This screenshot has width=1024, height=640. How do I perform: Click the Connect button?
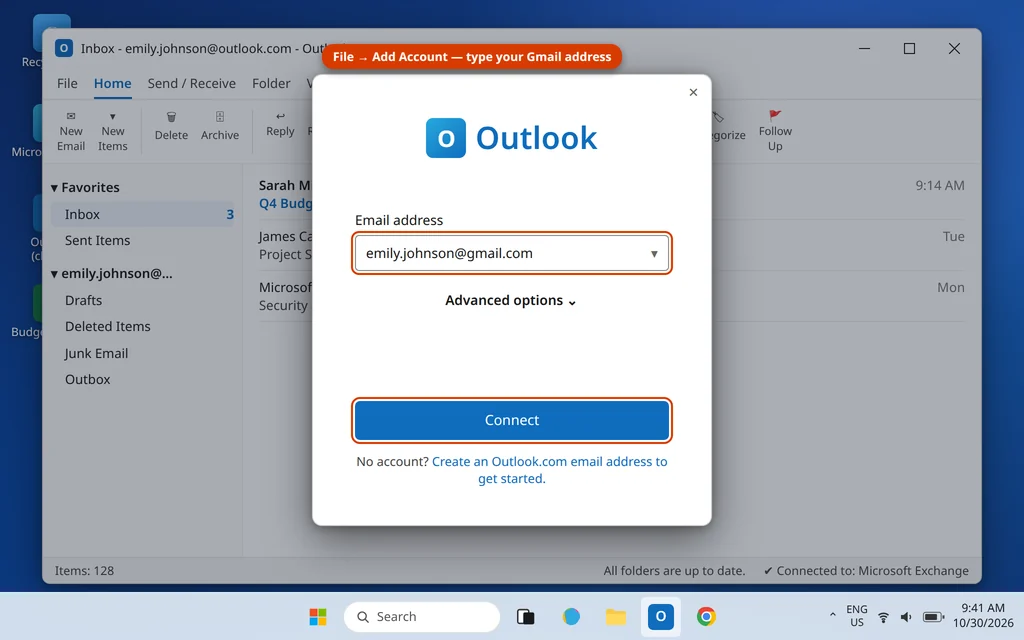click(511, 420)
